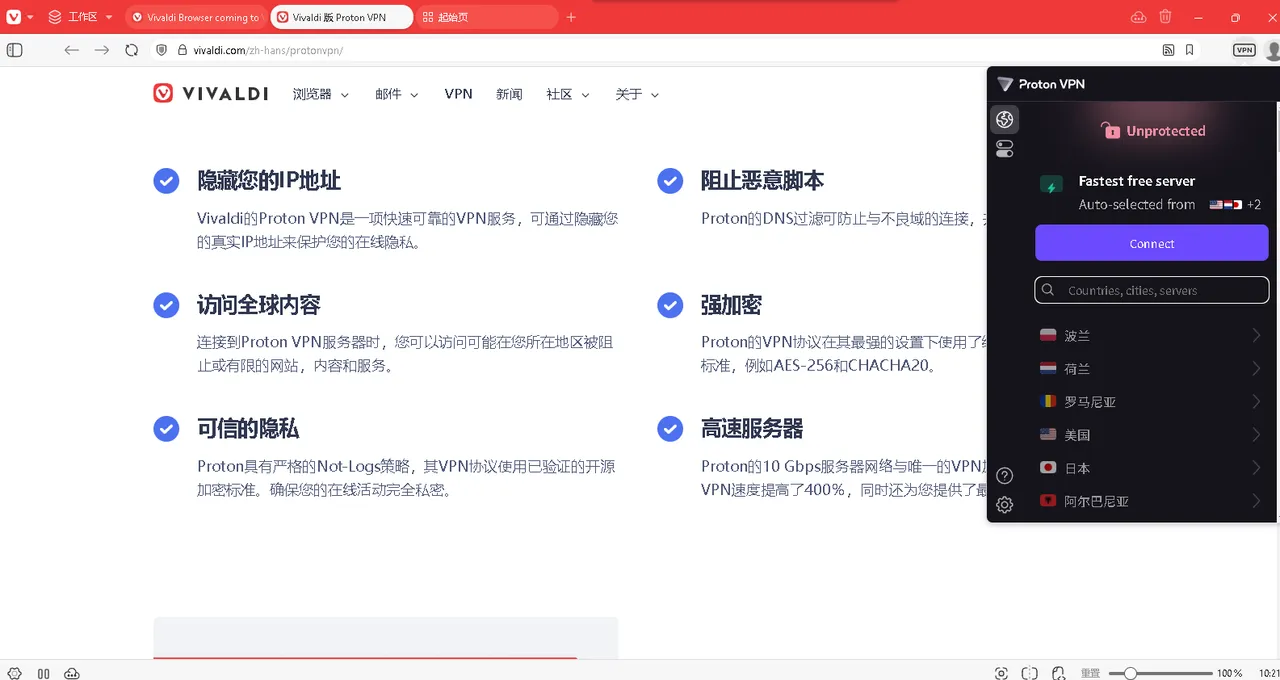Screen dimensions: 1280x680
Task: Adjust the page zoom slider
Action: click(1160, 673)
